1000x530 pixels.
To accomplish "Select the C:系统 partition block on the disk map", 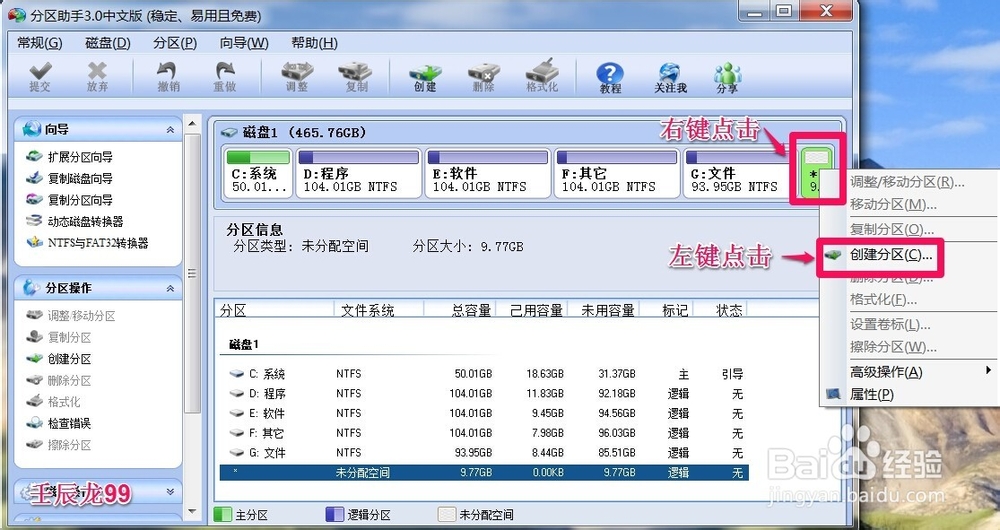I will click(258, 173).
